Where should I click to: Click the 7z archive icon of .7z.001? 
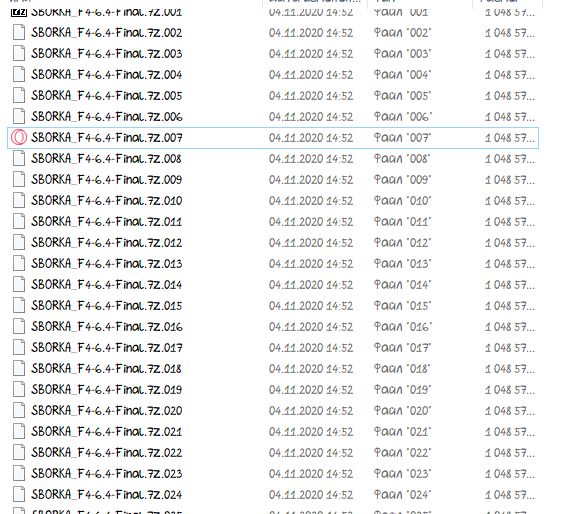click(19, 13)
